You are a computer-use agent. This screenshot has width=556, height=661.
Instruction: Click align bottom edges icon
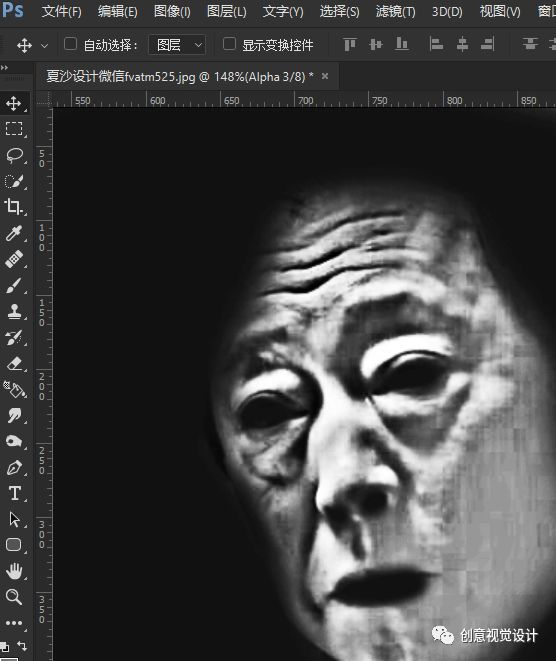[x=402, y=44]
